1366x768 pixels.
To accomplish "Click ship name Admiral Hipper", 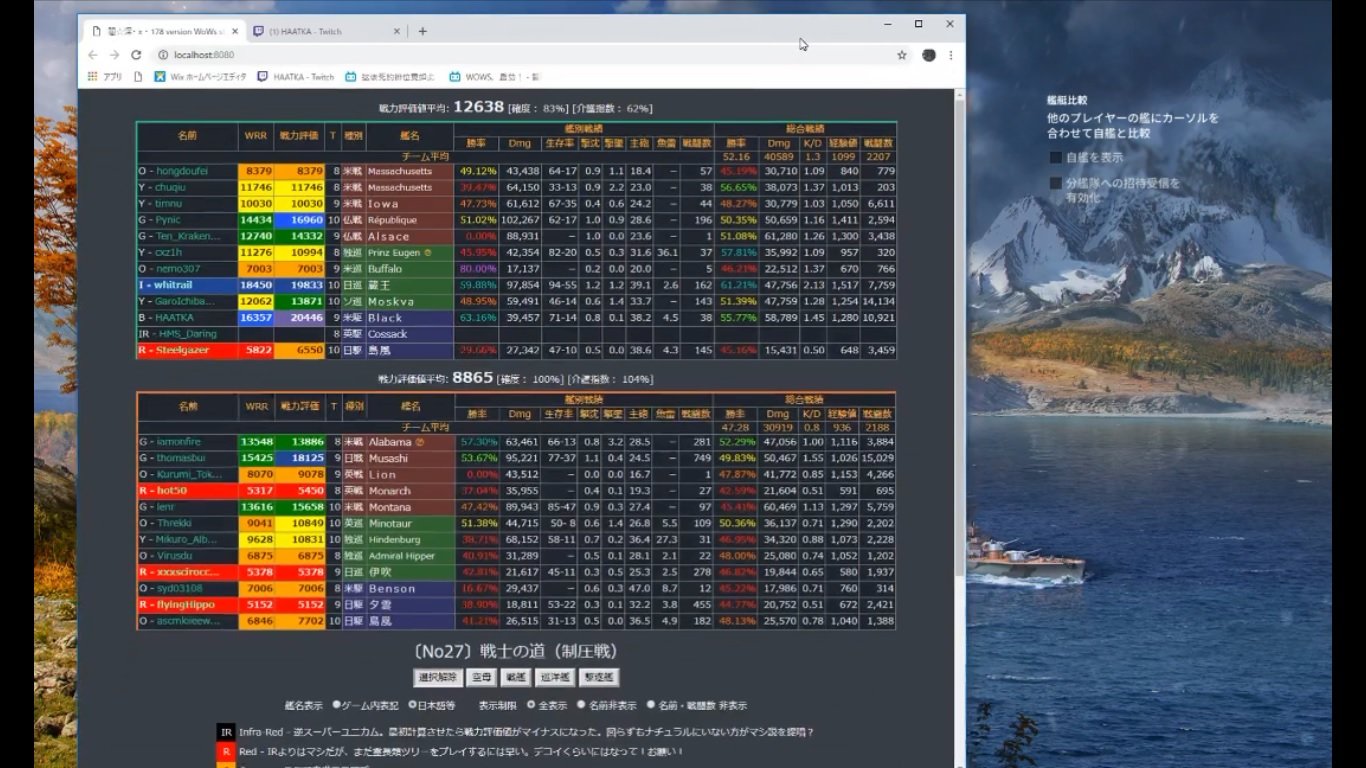I will click(x=401, y=556).
